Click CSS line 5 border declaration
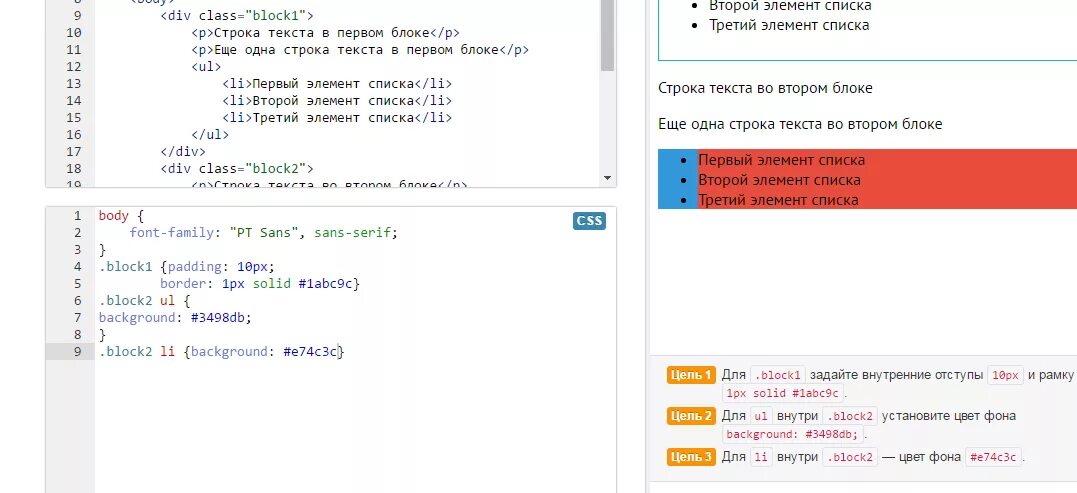Viewport: 1077px width, 493px height. (x=260, y=284)
